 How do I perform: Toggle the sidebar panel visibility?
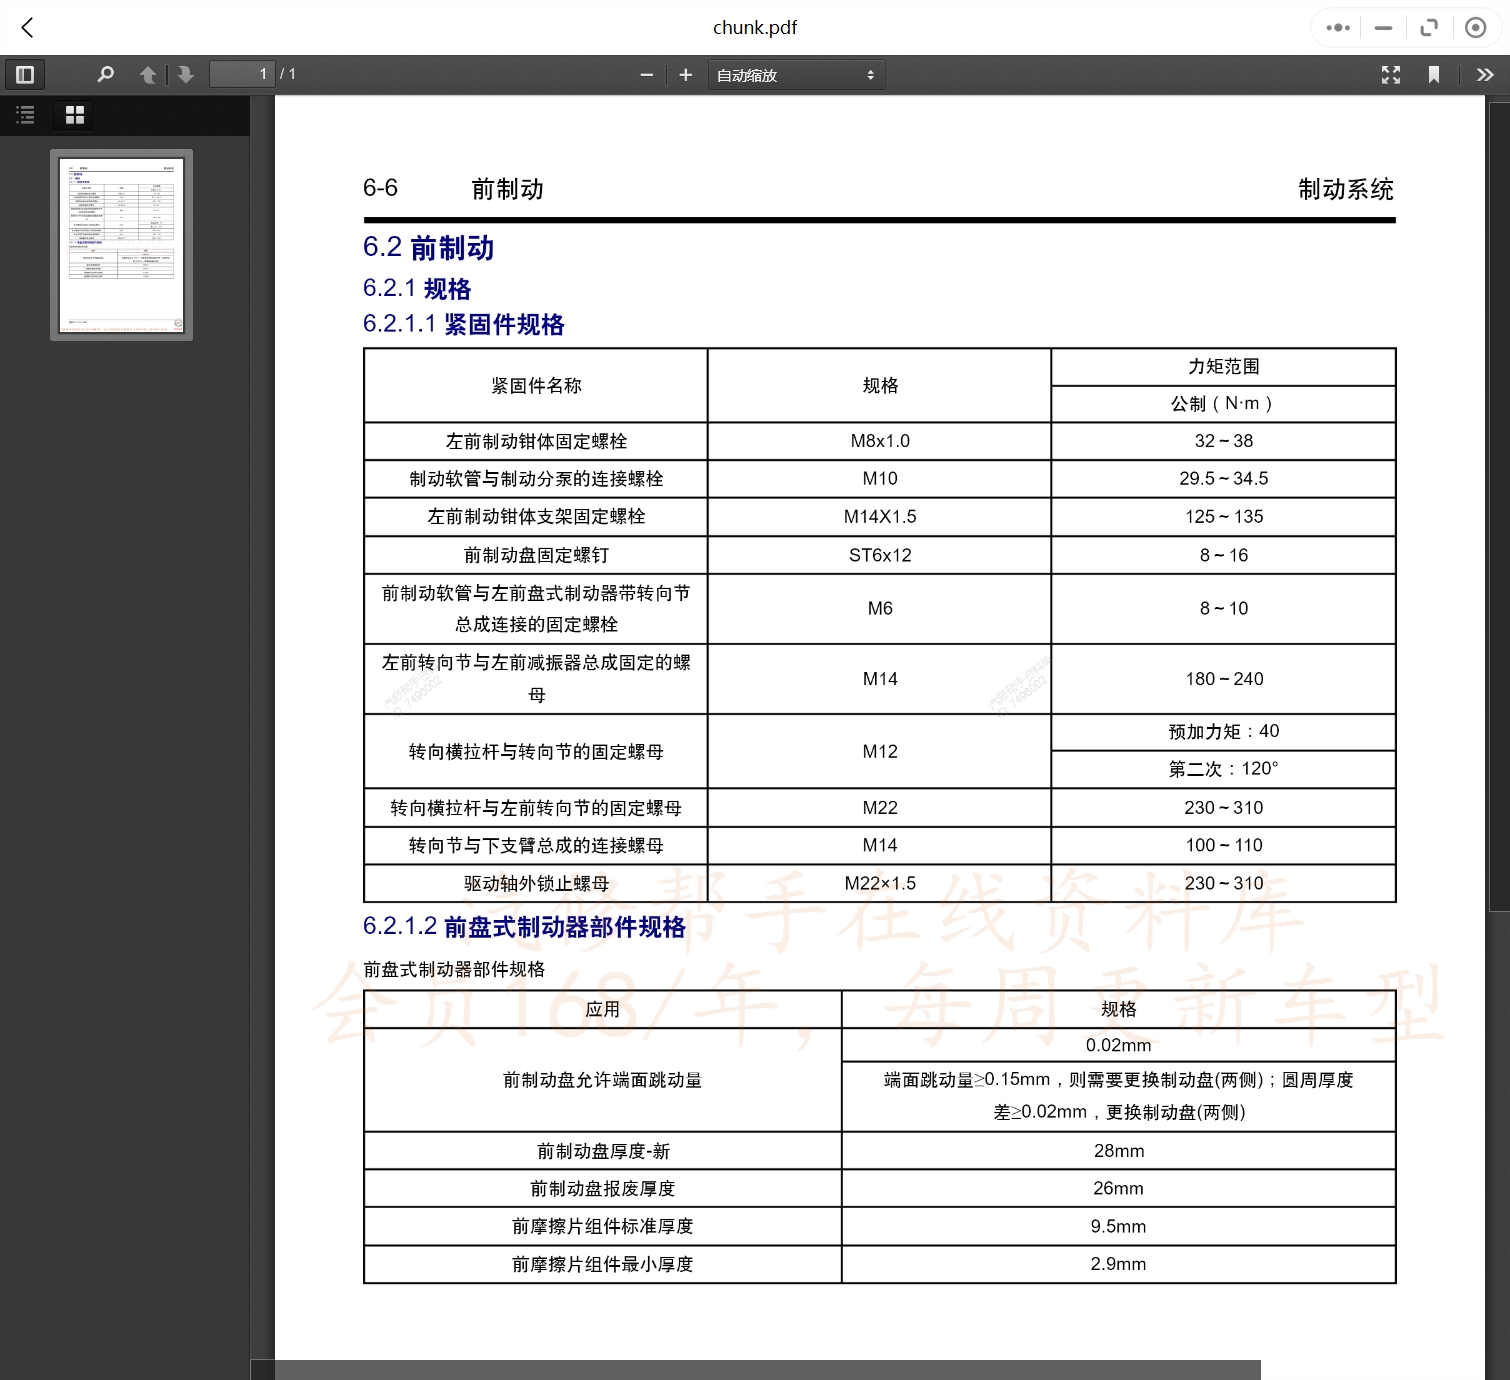tap(25, 74)
